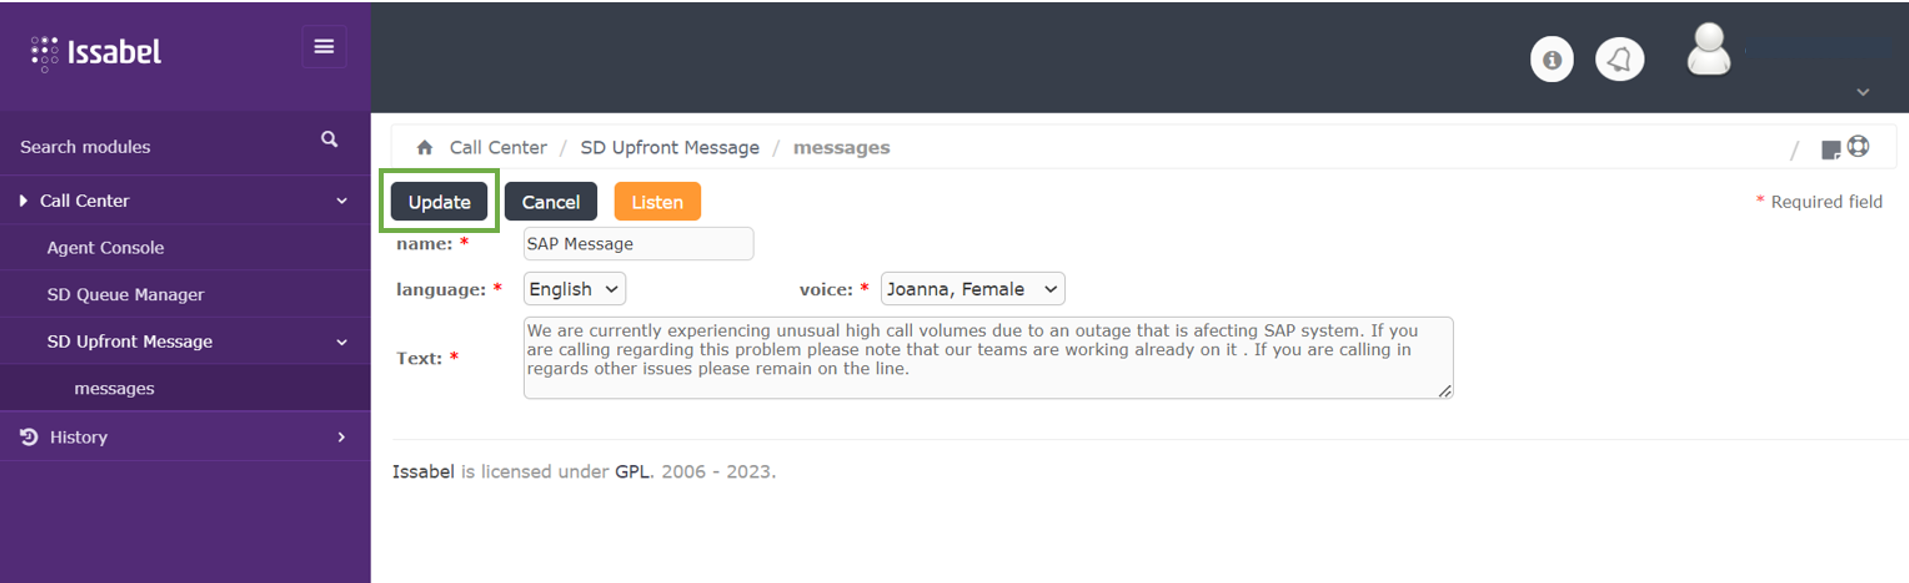Click the Update button
1909x583 pixels.
(x=439, y=202)
